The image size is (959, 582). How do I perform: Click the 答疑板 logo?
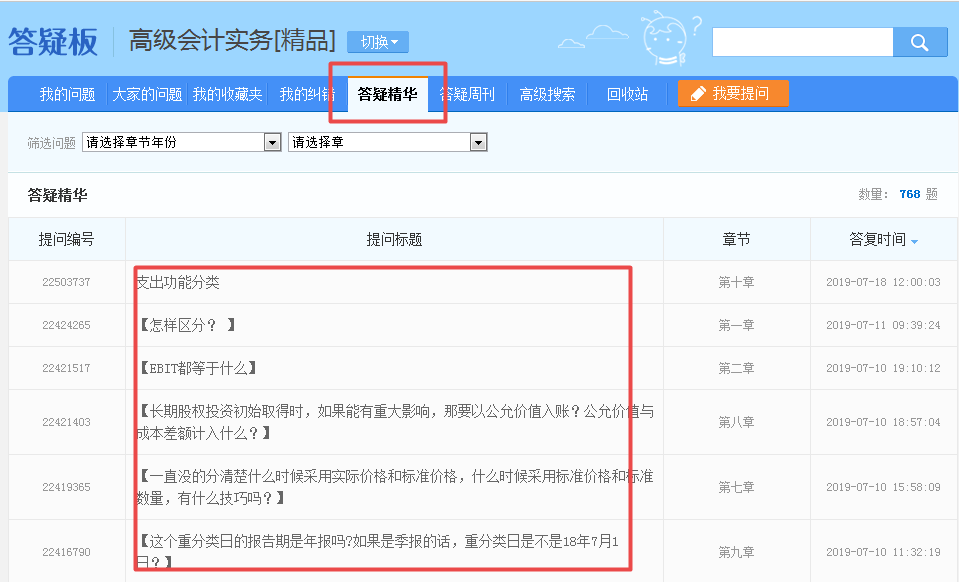(54, 41)
